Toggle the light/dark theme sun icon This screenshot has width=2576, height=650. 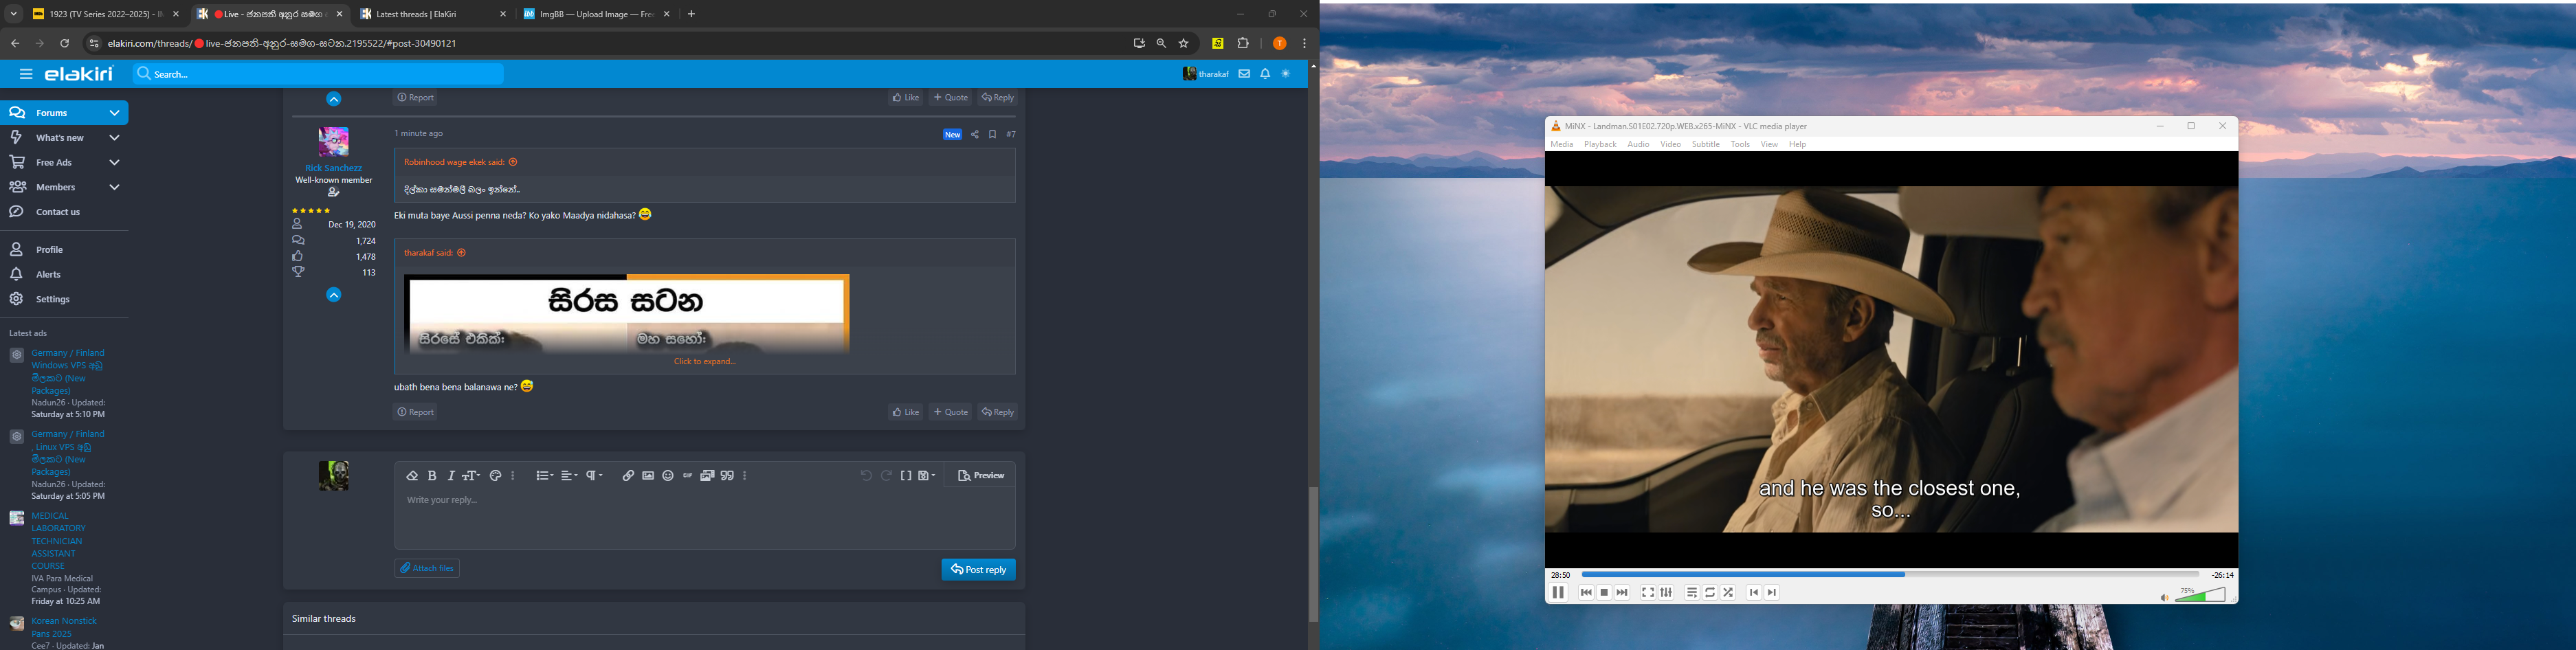(x=1286, y=74)
